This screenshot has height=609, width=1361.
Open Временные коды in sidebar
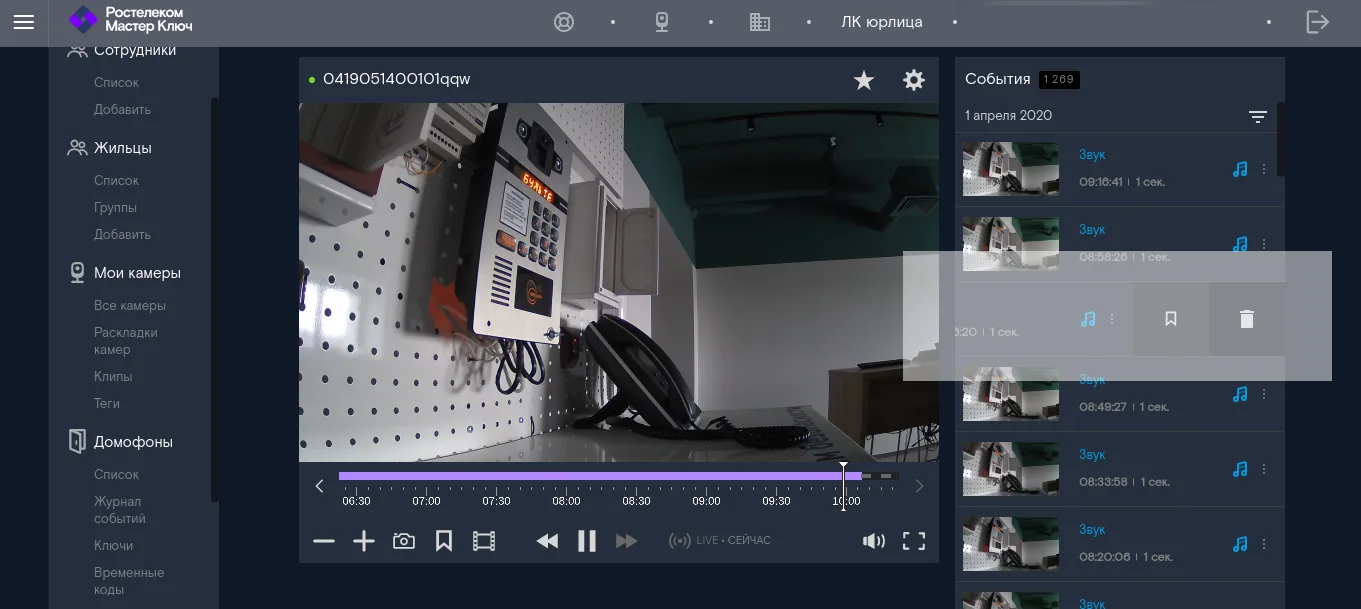coord(129,581)
